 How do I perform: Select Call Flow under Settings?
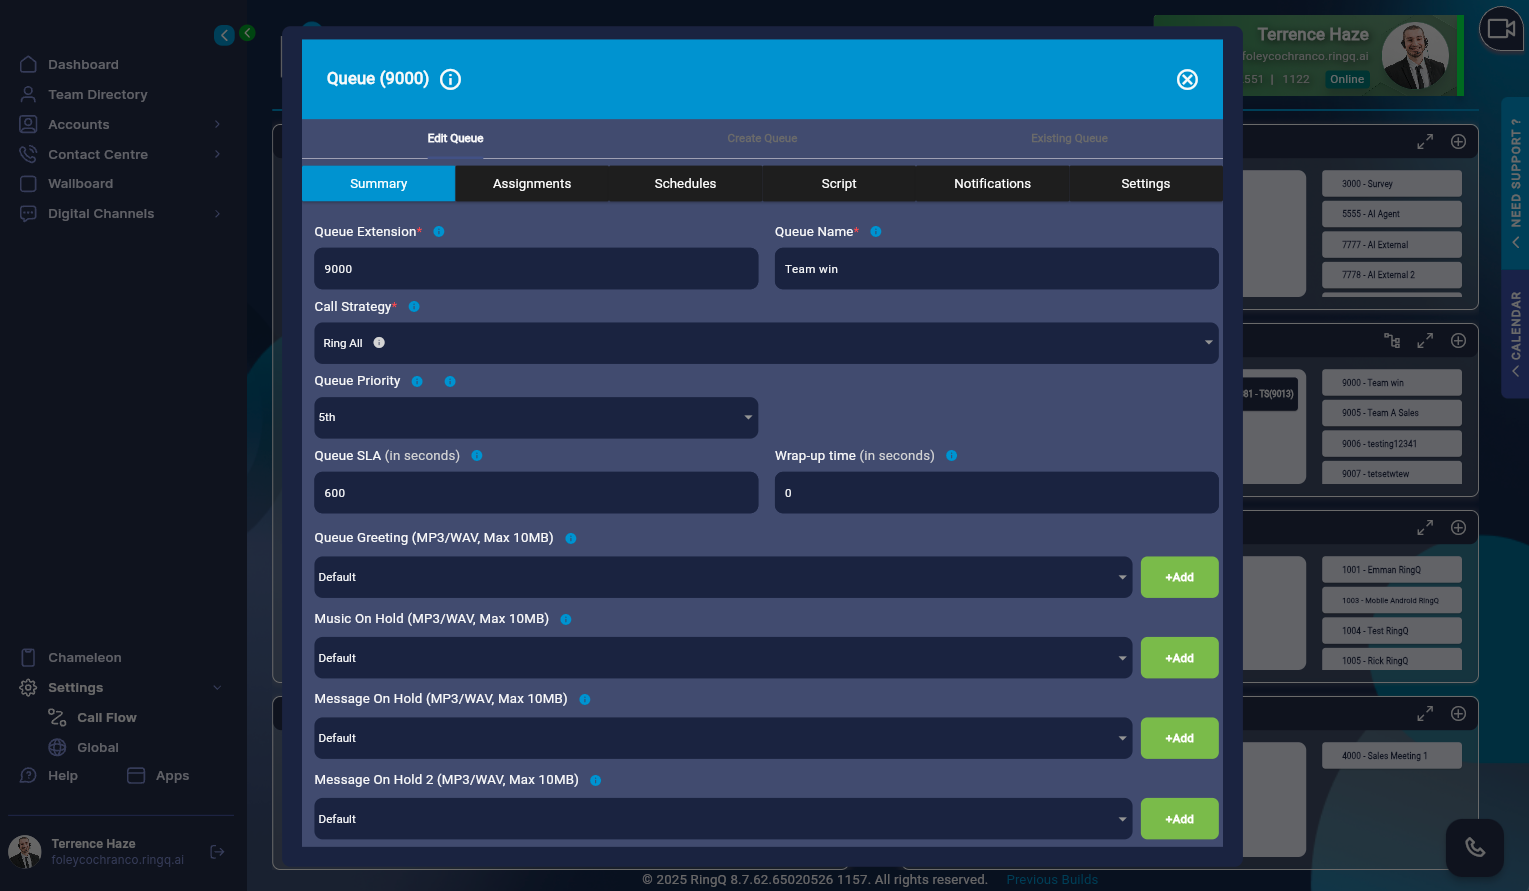[x=107, y=717]
